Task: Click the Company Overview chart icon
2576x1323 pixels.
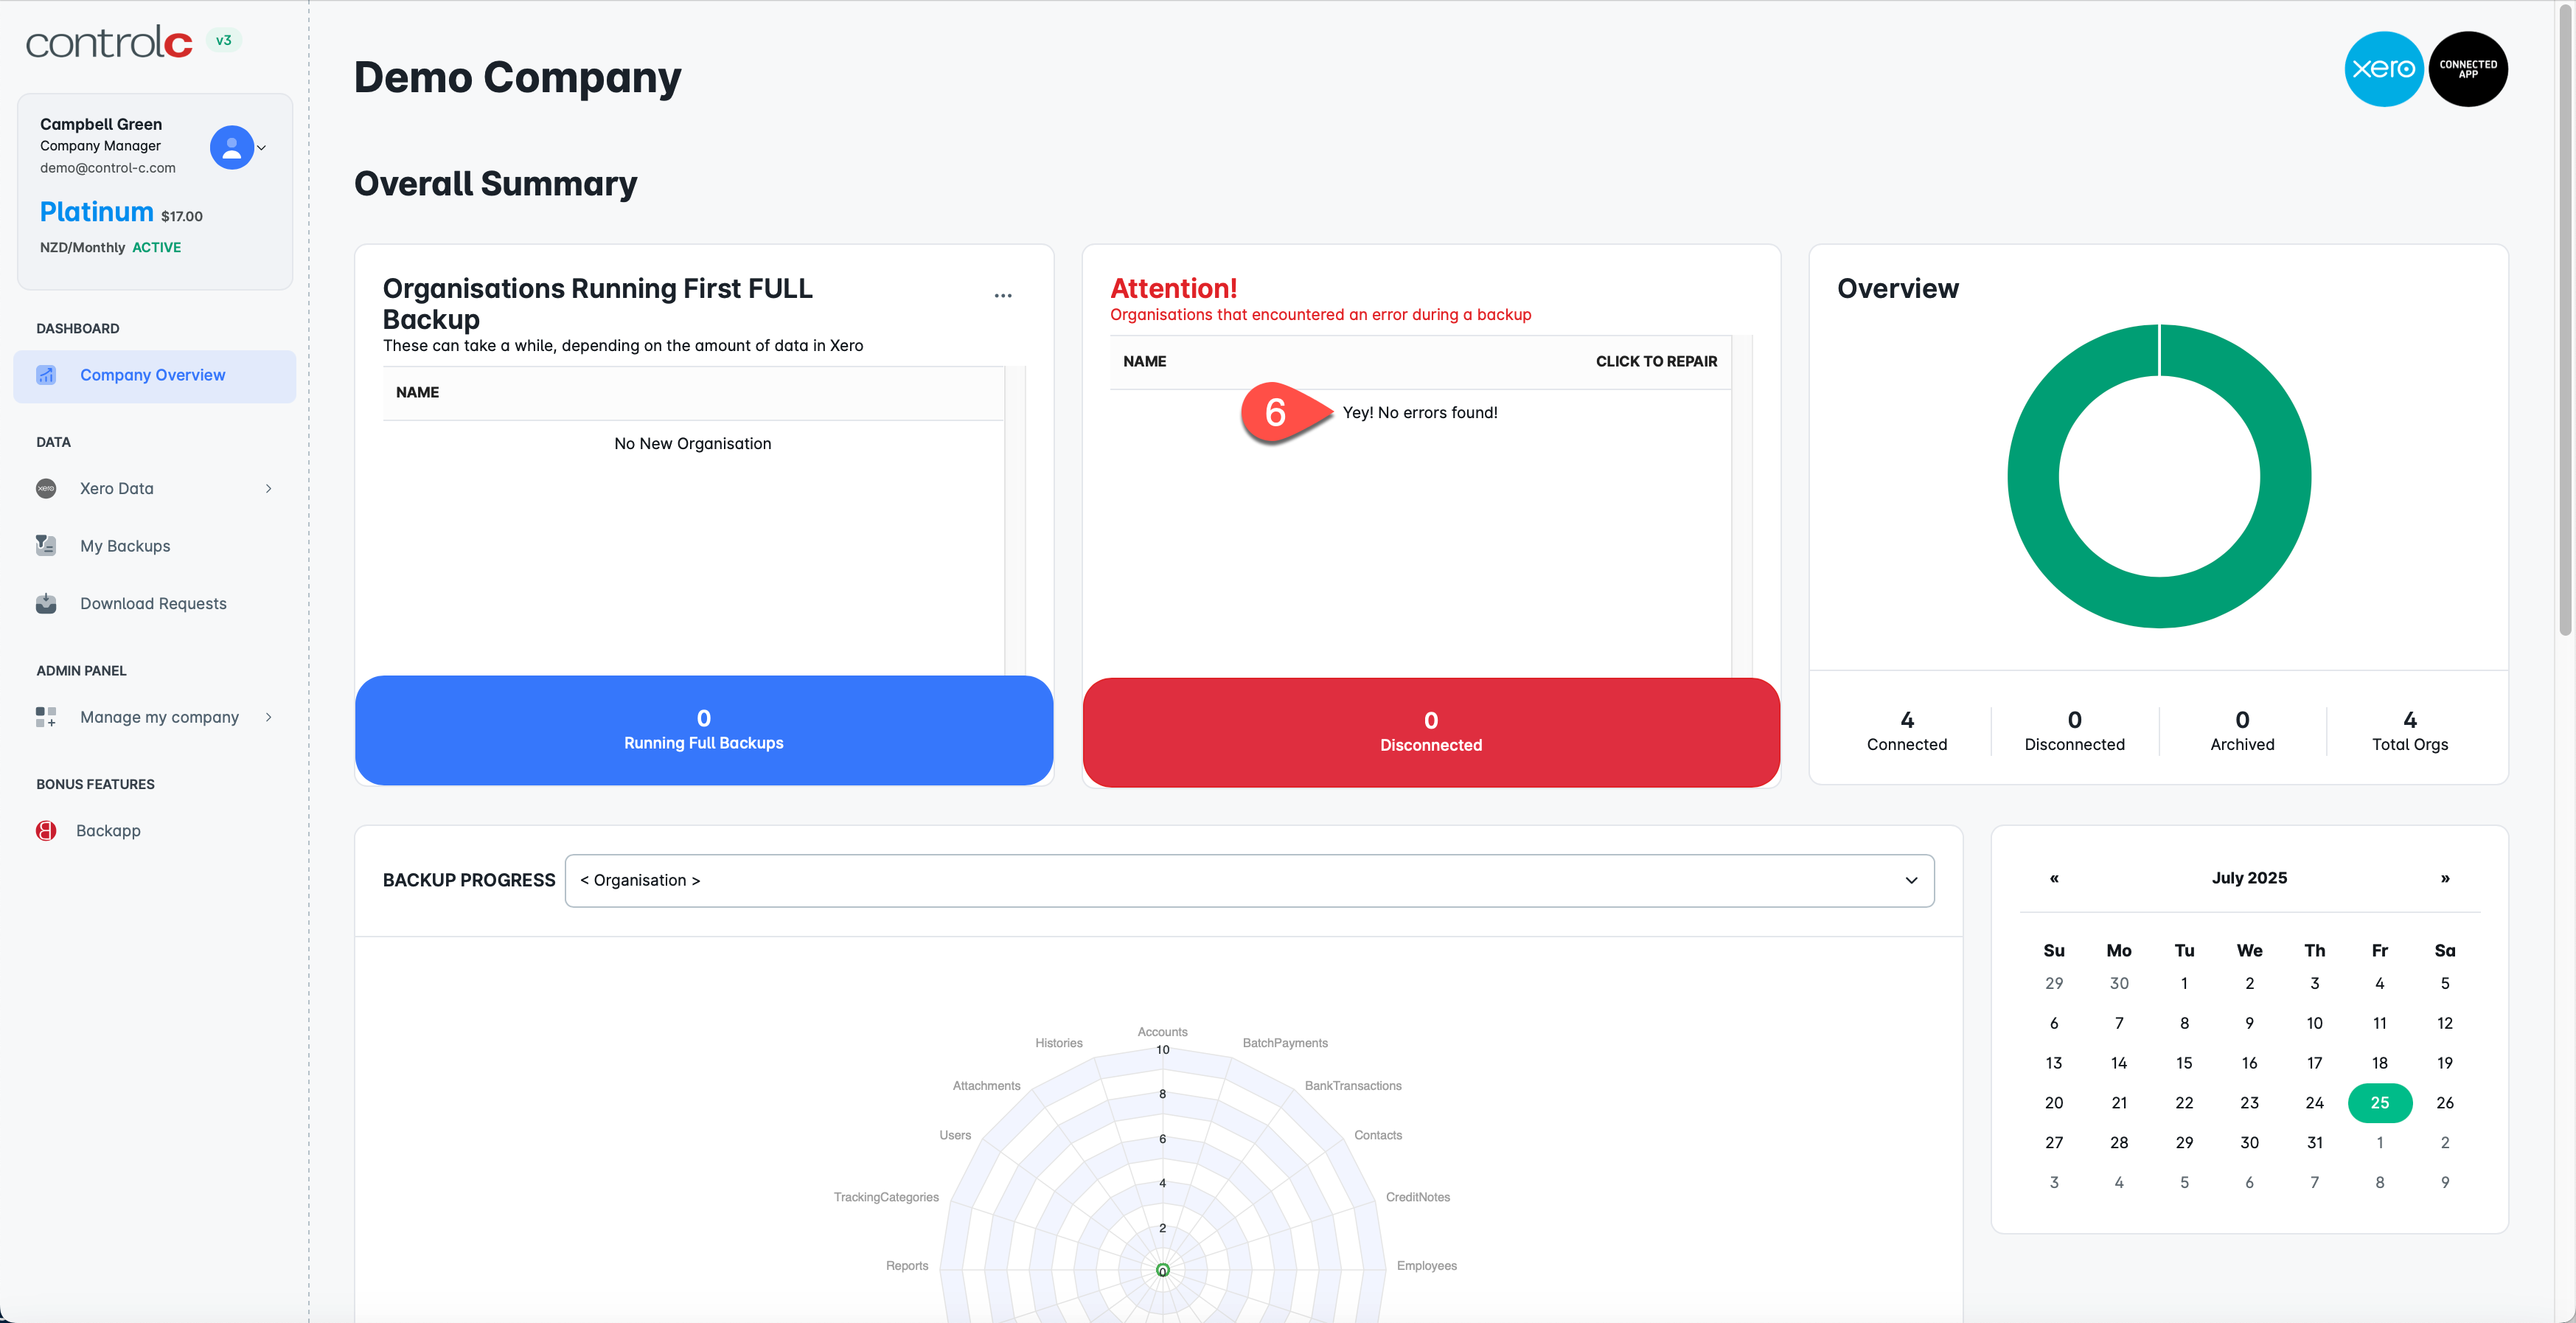Action: point(46,375)
